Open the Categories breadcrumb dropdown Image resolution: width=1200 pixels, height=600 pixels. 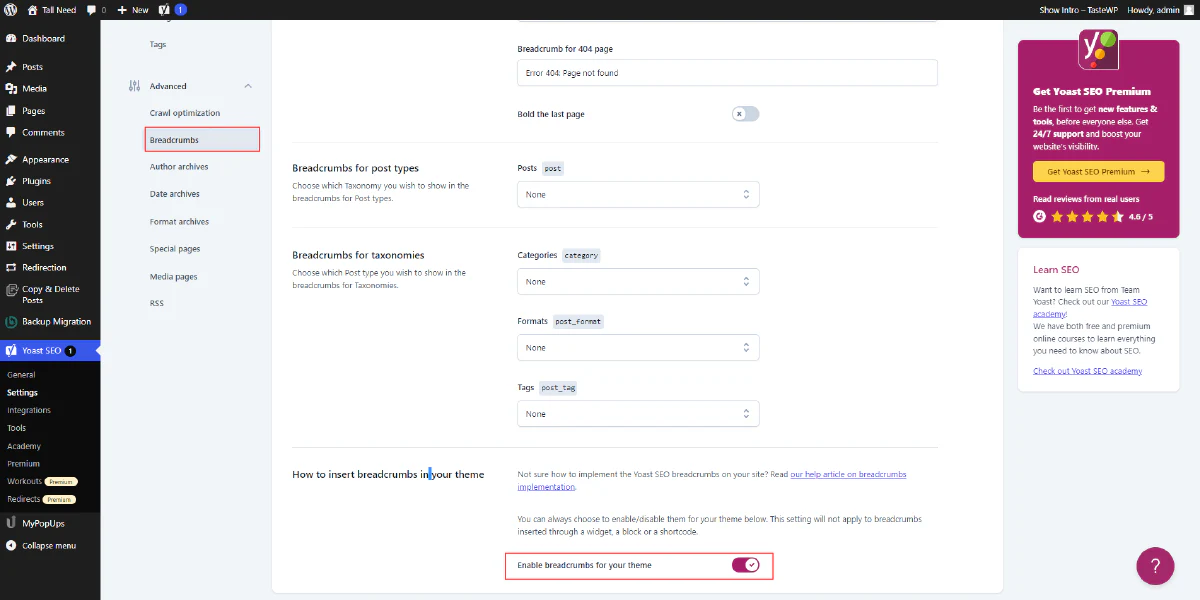637,281
